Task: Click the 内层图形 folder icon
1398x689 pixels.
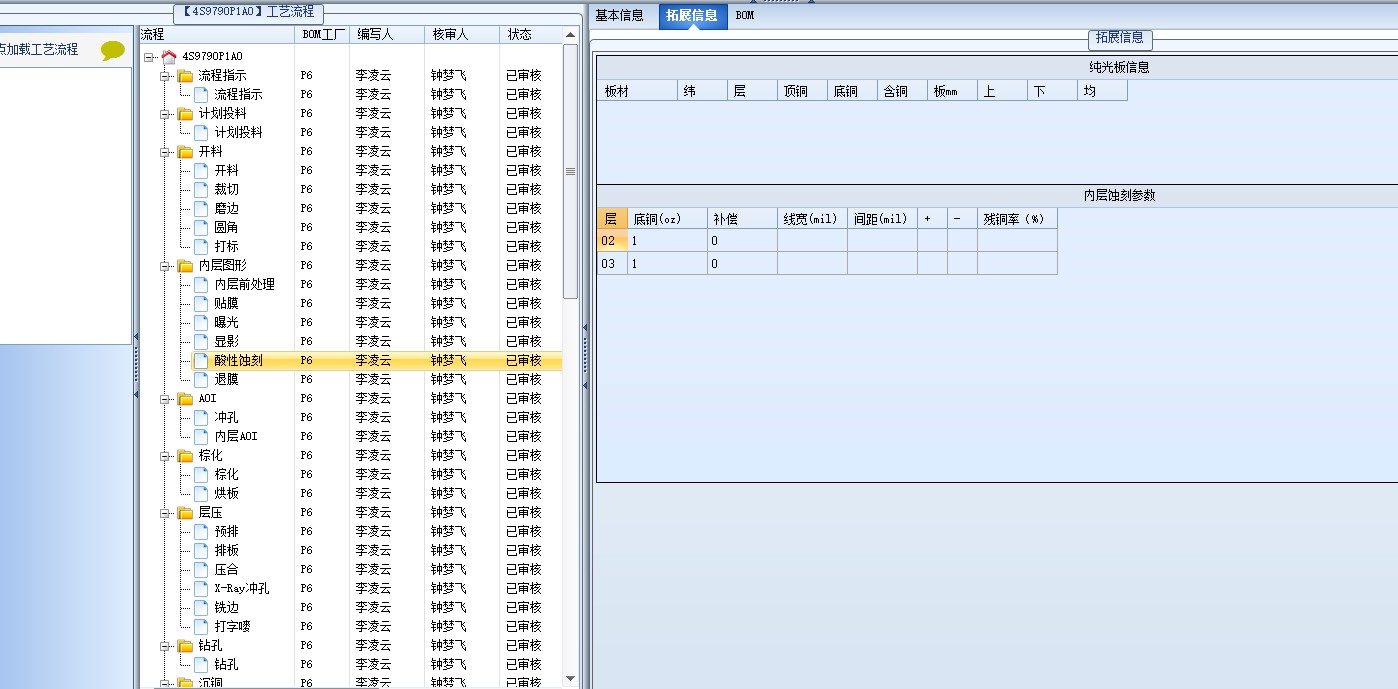Action: coord(185,266)
